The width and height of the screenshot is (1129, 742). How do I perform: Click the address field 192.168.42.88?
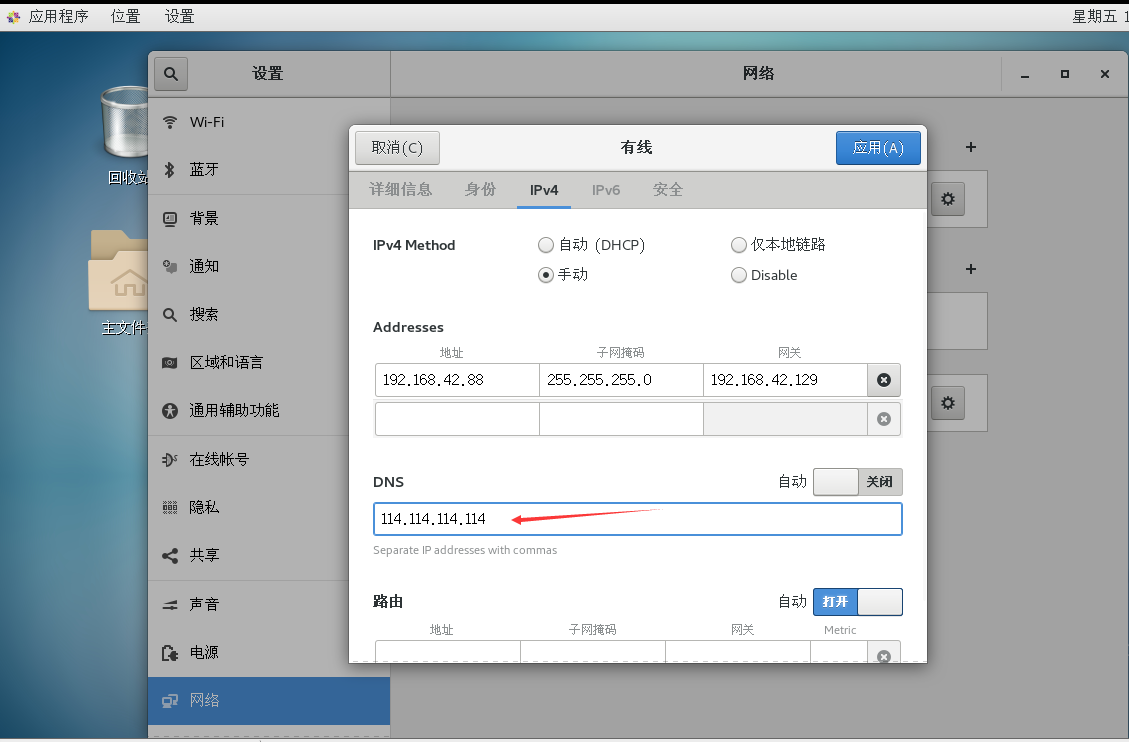[x=457, y=380]
